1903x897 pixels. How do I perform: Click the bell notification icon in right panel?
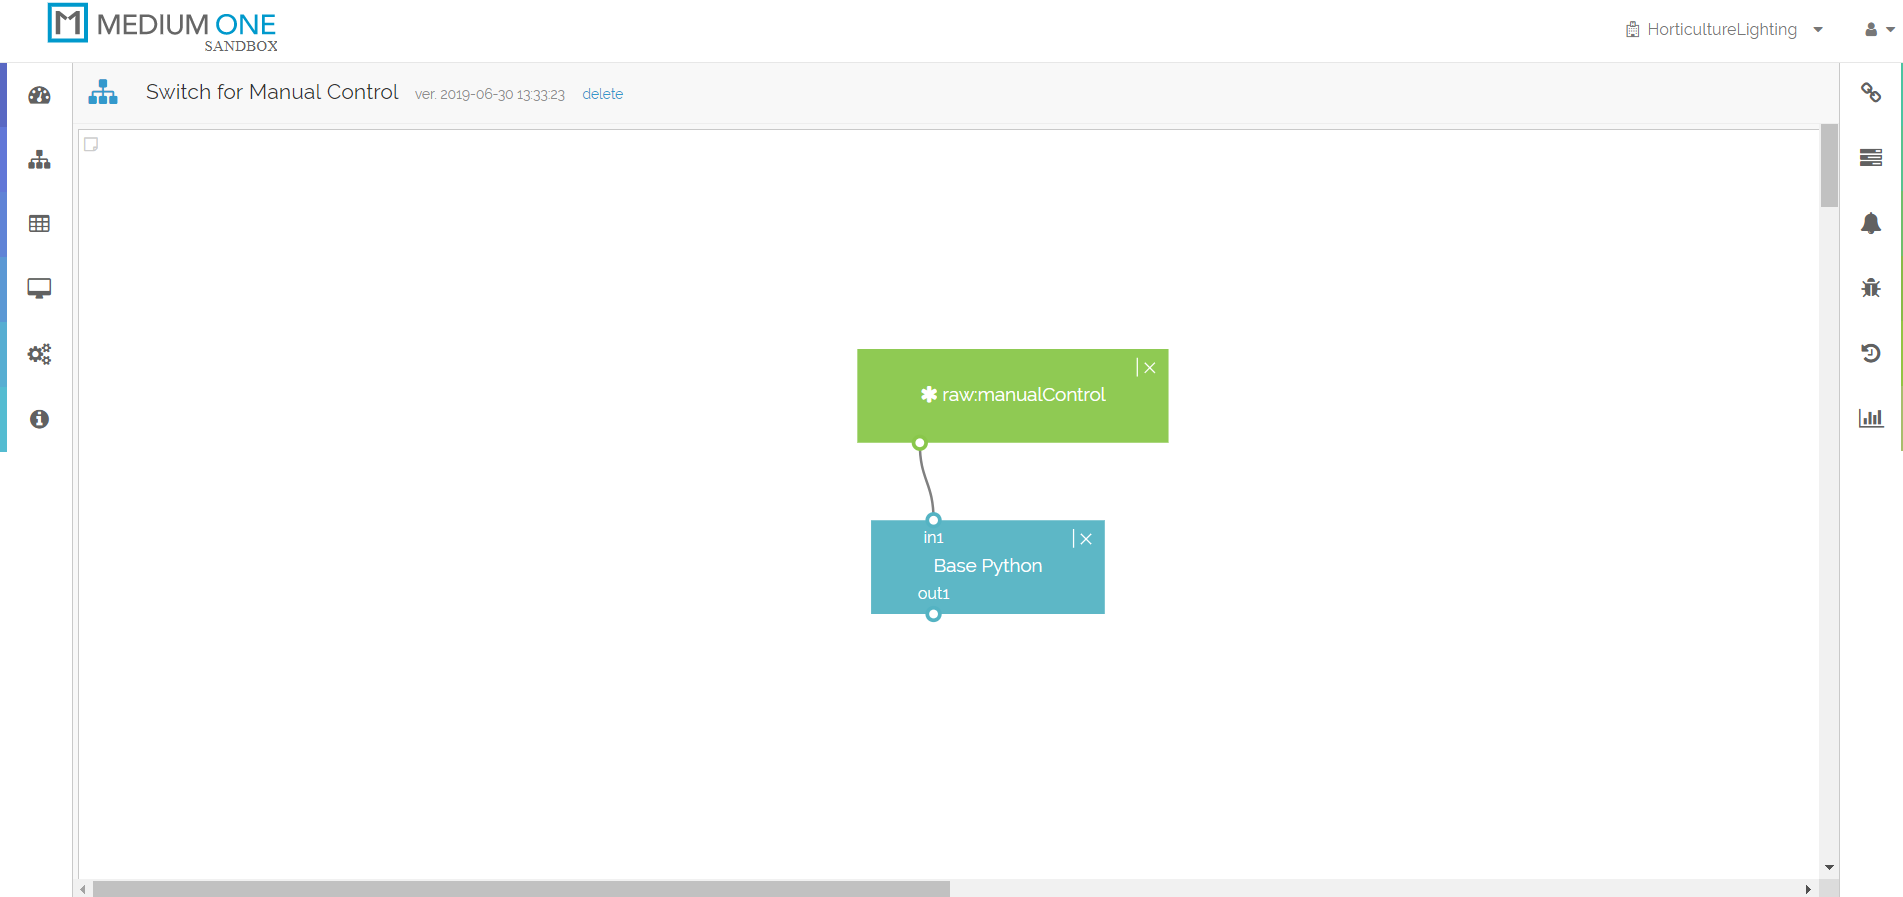1870,223
